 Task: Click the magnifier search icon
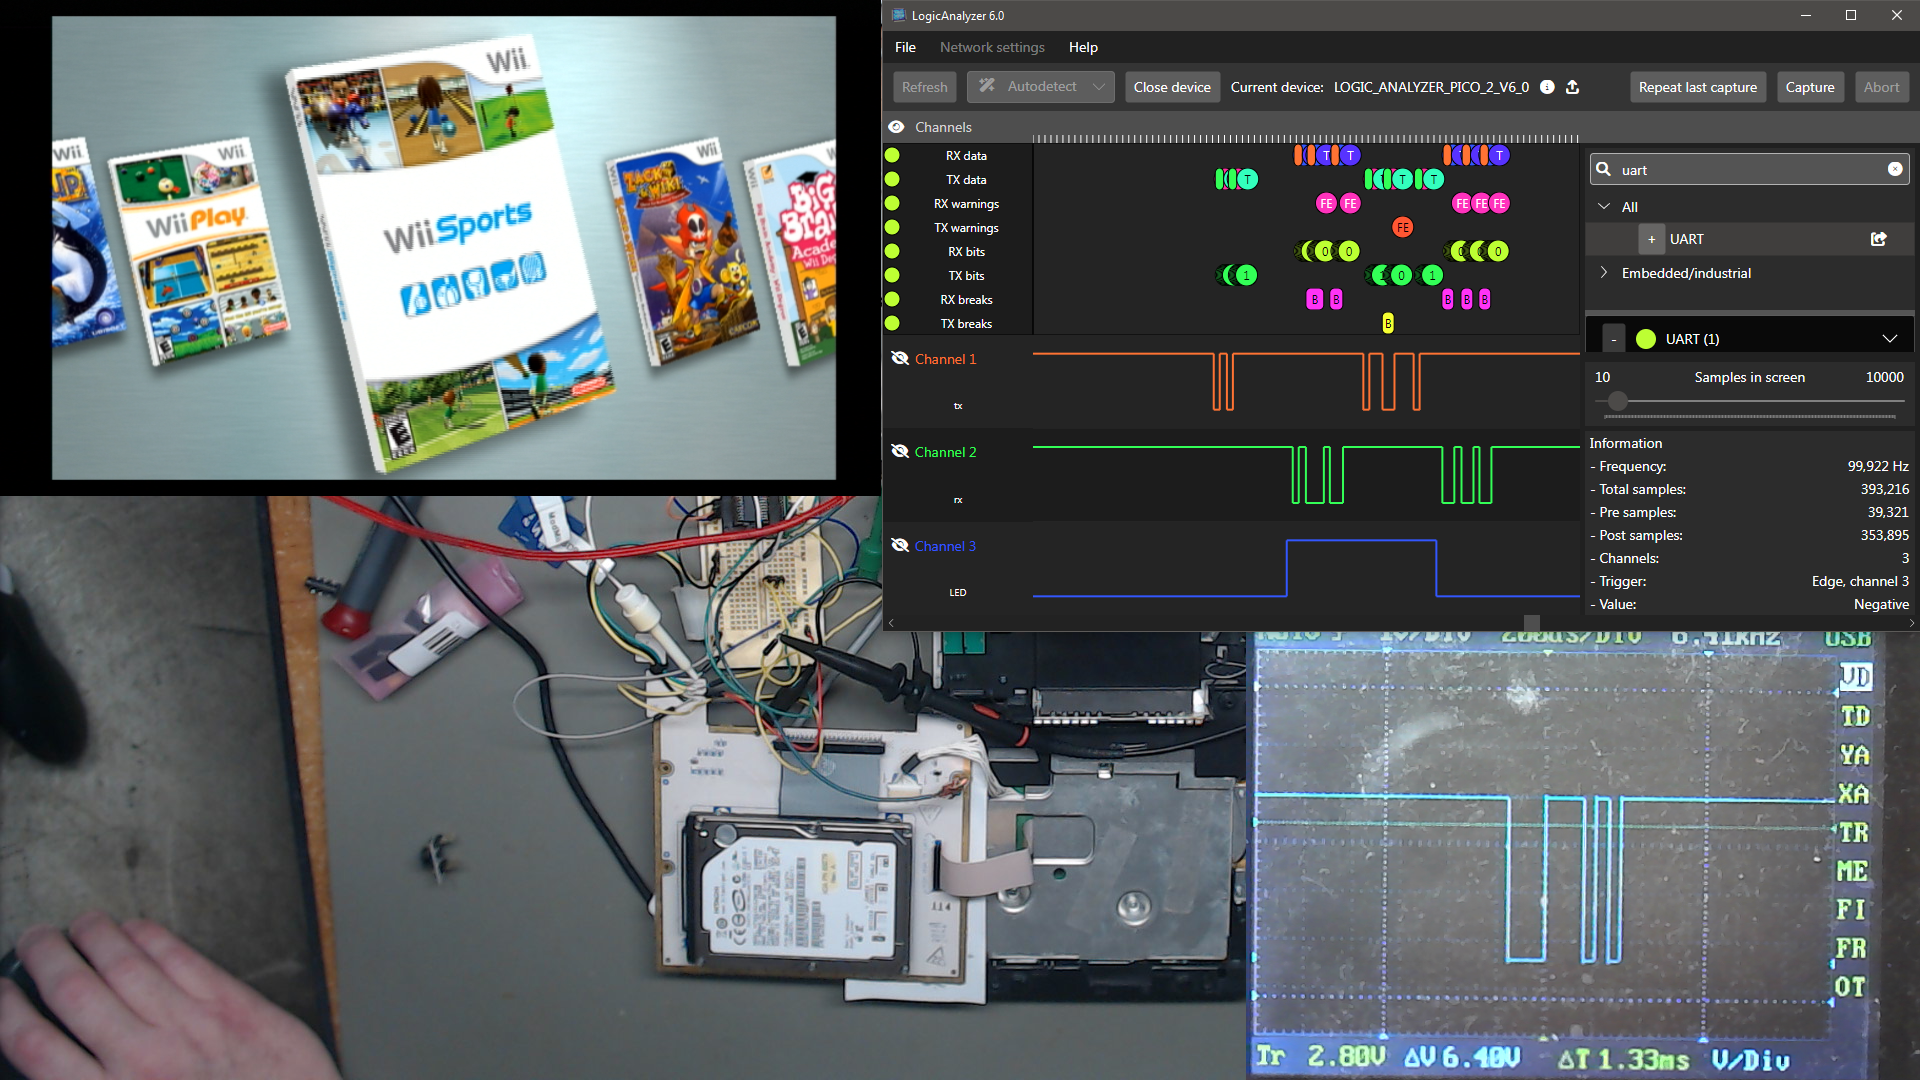point(1604,169)
